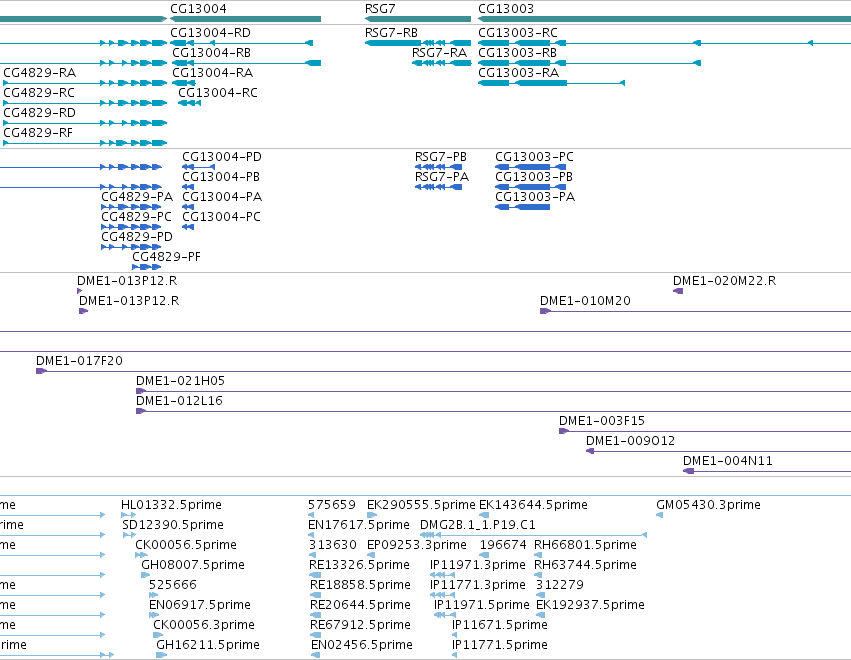Click the CG13003-RB transcript label
The image size is (851, 660).
(x=517, y=53)
